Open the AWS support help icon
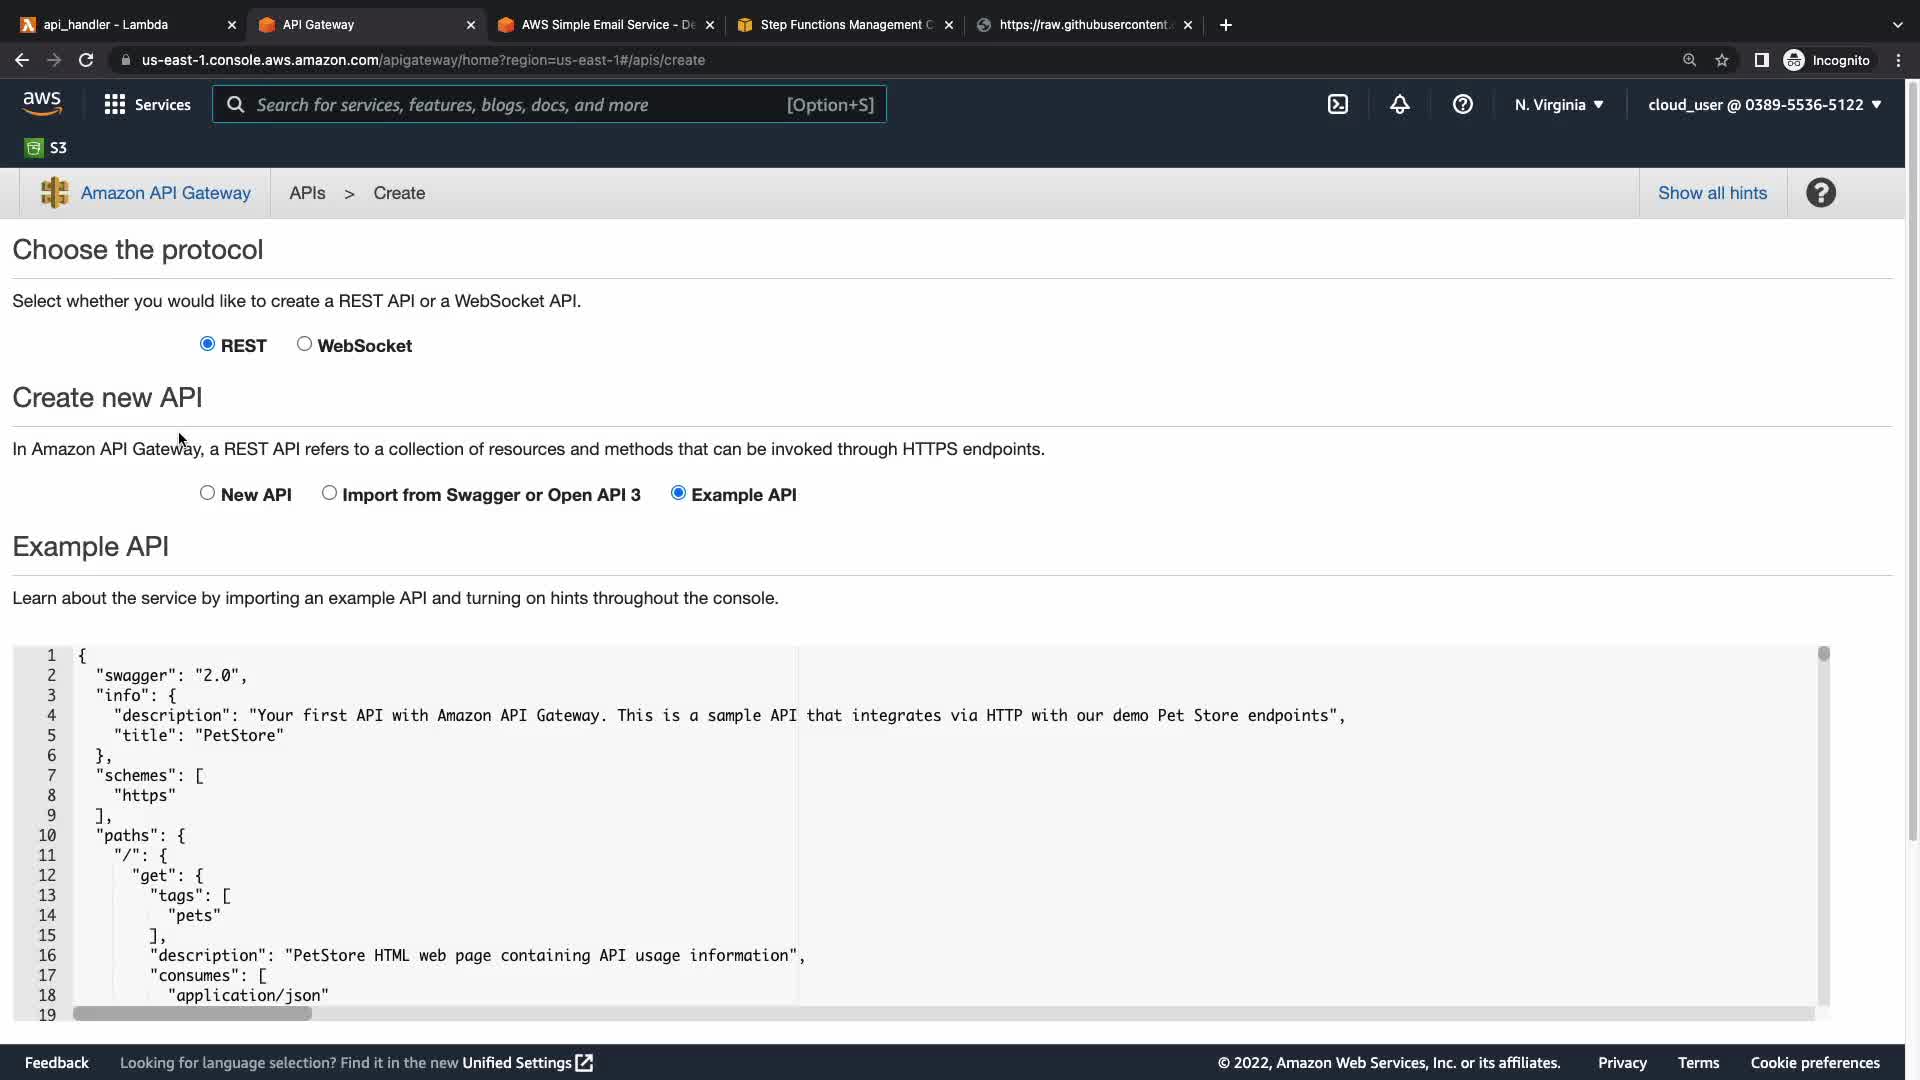This screenshot has width=1920, height=1080. pos(1462,104)
